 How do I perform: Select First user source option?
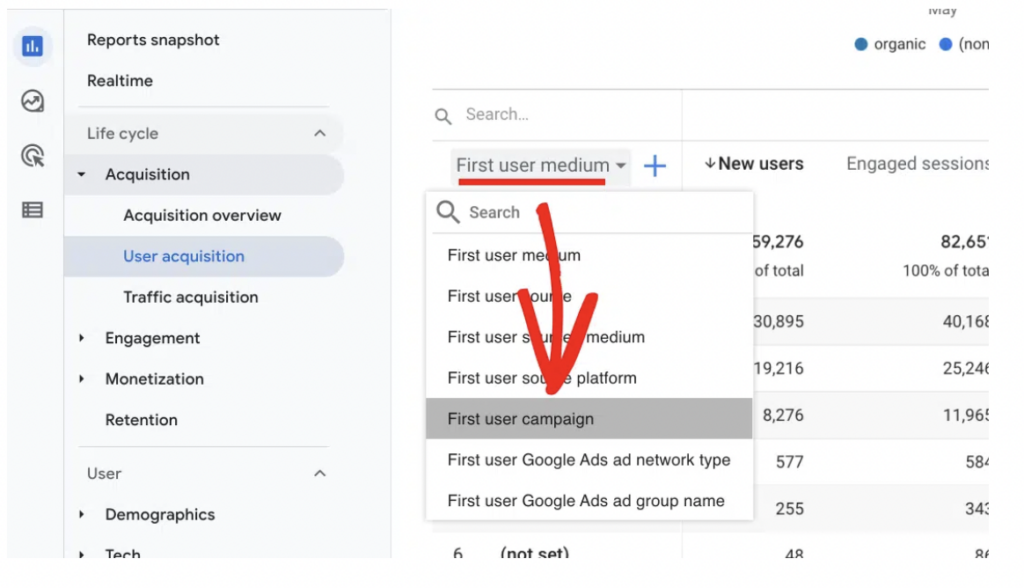589,296
